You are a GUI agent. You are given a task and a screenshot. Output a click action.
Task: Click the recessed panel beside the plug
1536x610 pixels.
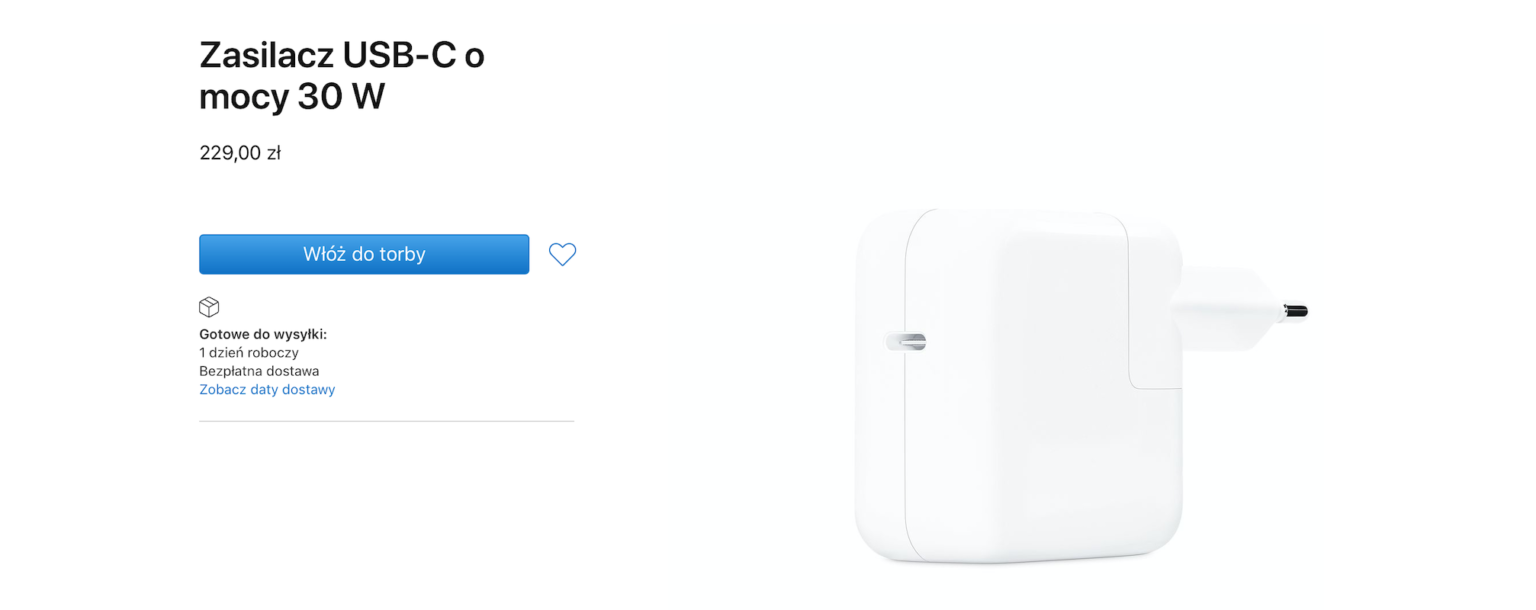coord(1155,300)
